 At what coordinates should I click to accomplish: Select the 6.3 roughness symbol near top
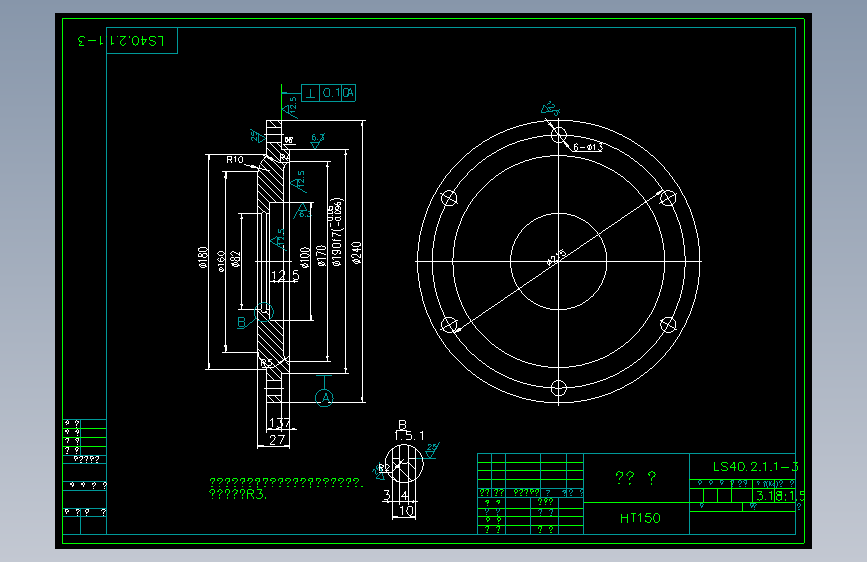pyautogui.click(x=317, y=140)
